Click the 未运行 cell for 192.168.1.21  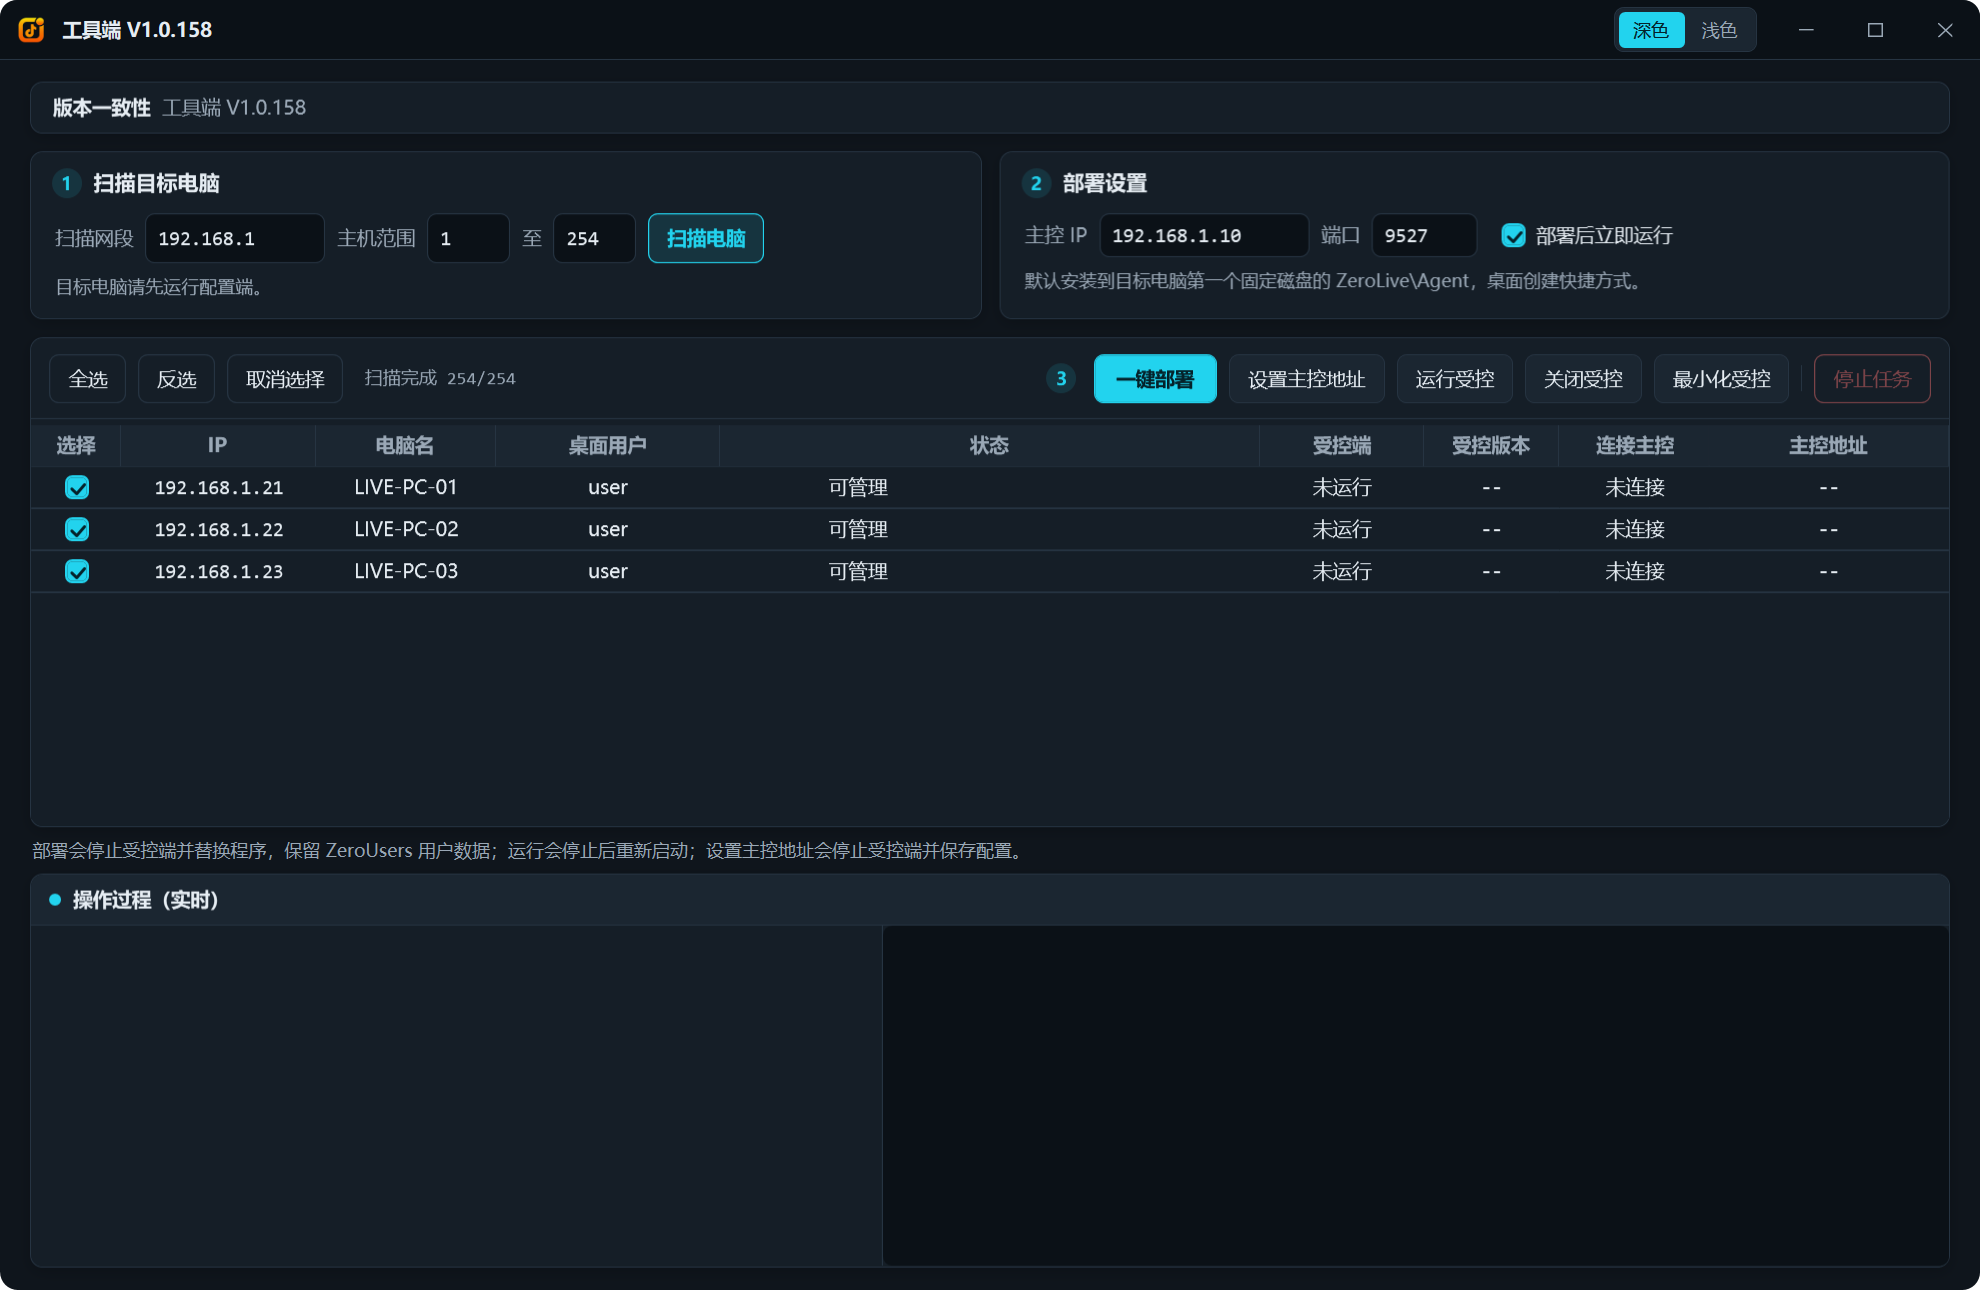click(x=1342, y=487)
